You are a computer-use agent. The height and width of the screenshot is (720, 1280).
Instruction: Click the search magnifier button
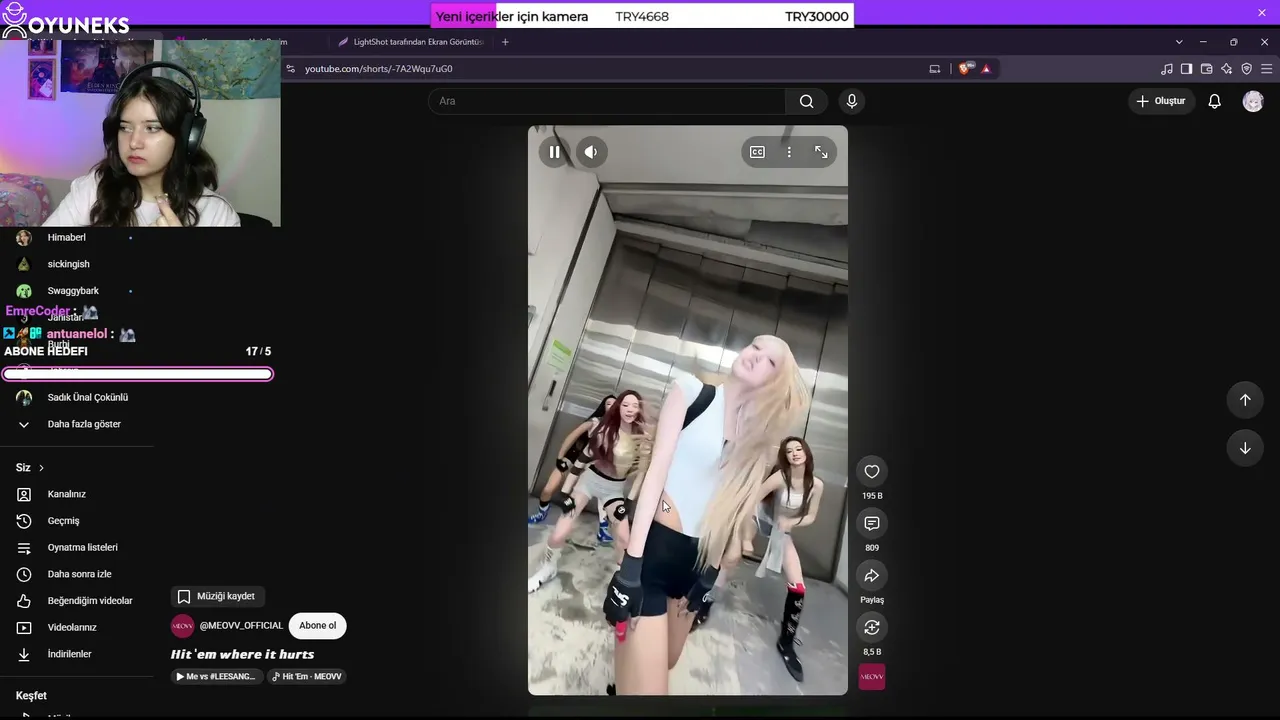tap(807, 101)
